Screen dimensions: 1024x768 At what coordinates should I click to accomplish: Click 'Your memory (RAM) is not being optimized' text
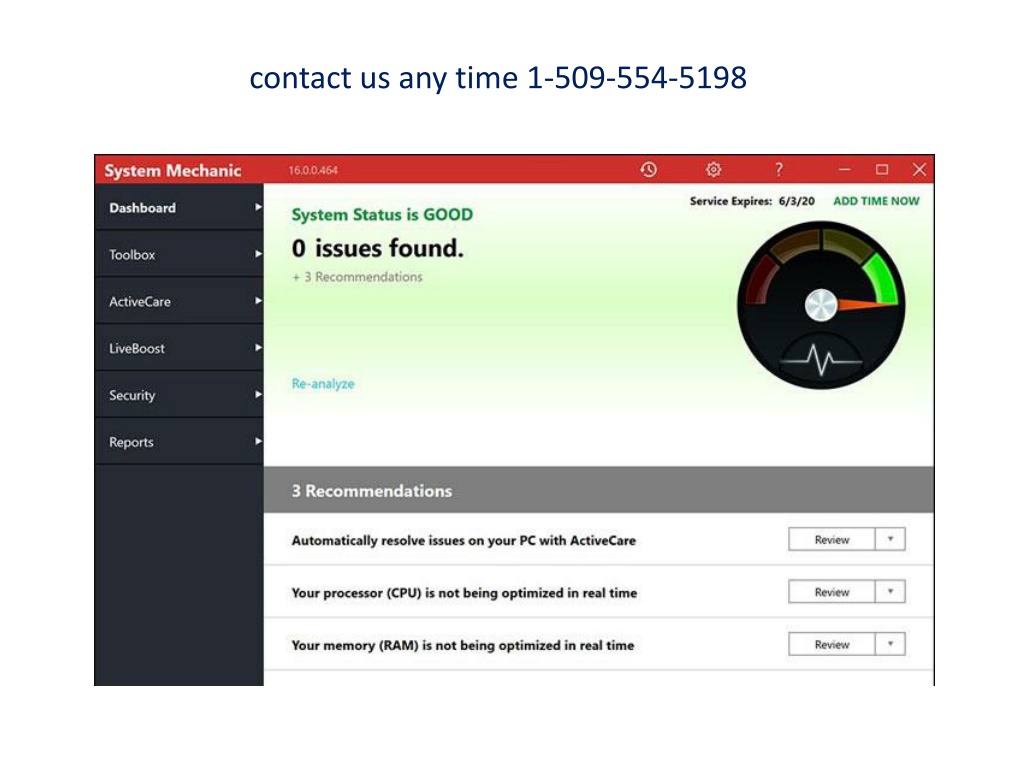[462, 645]
